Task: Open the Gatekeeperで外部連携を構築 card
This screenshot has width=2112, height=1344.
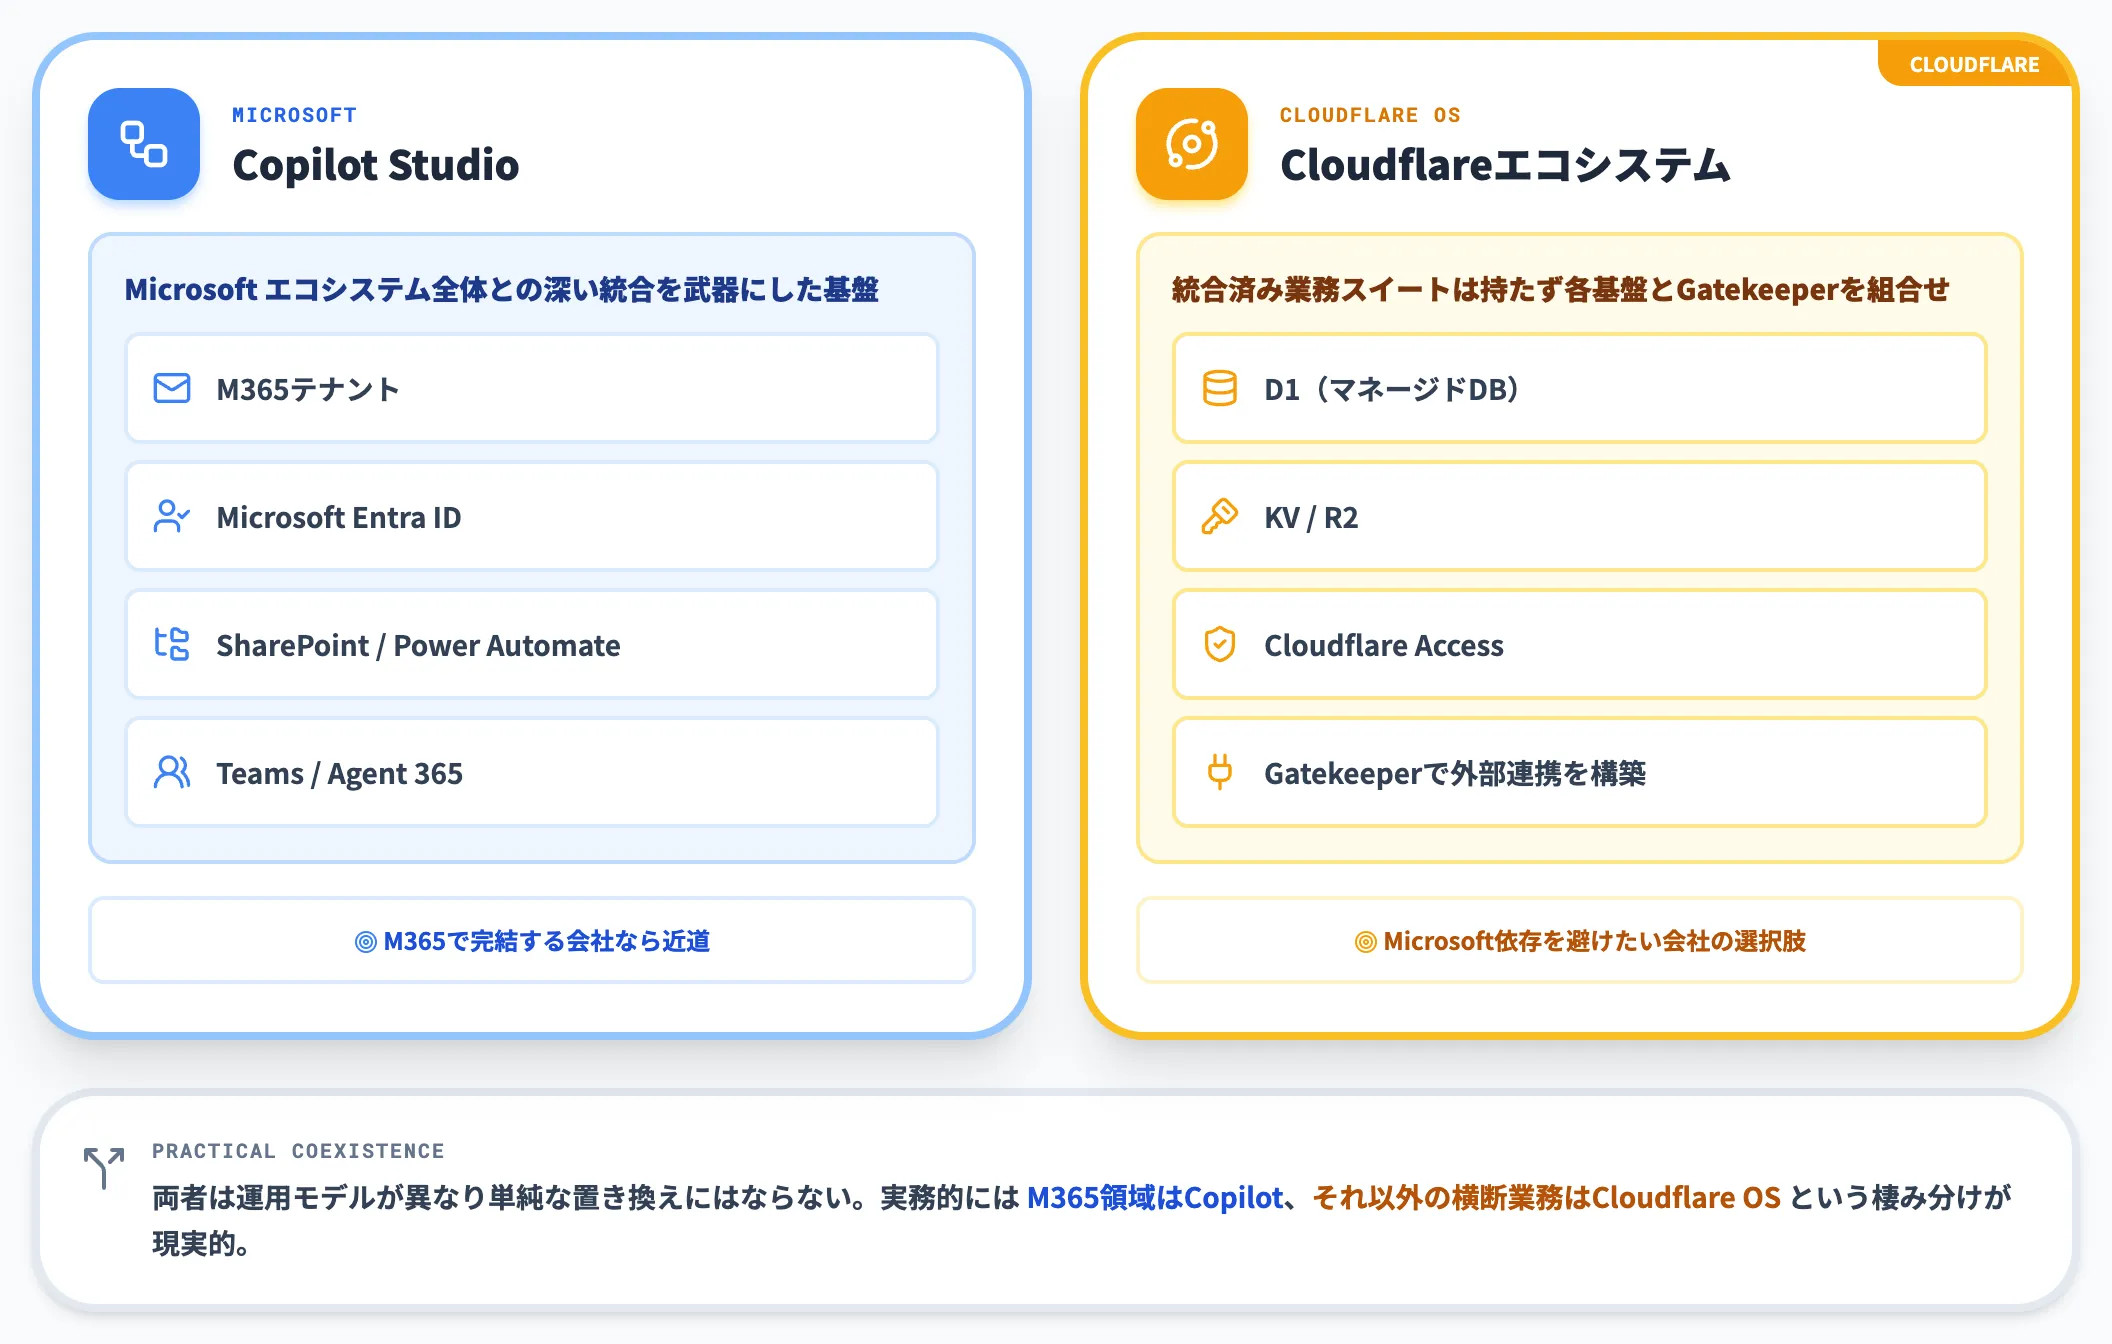Action: click(x=1580, y=772)
